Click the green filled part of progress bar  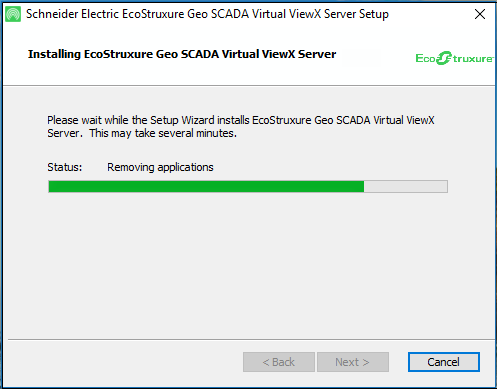click(206, 186)
